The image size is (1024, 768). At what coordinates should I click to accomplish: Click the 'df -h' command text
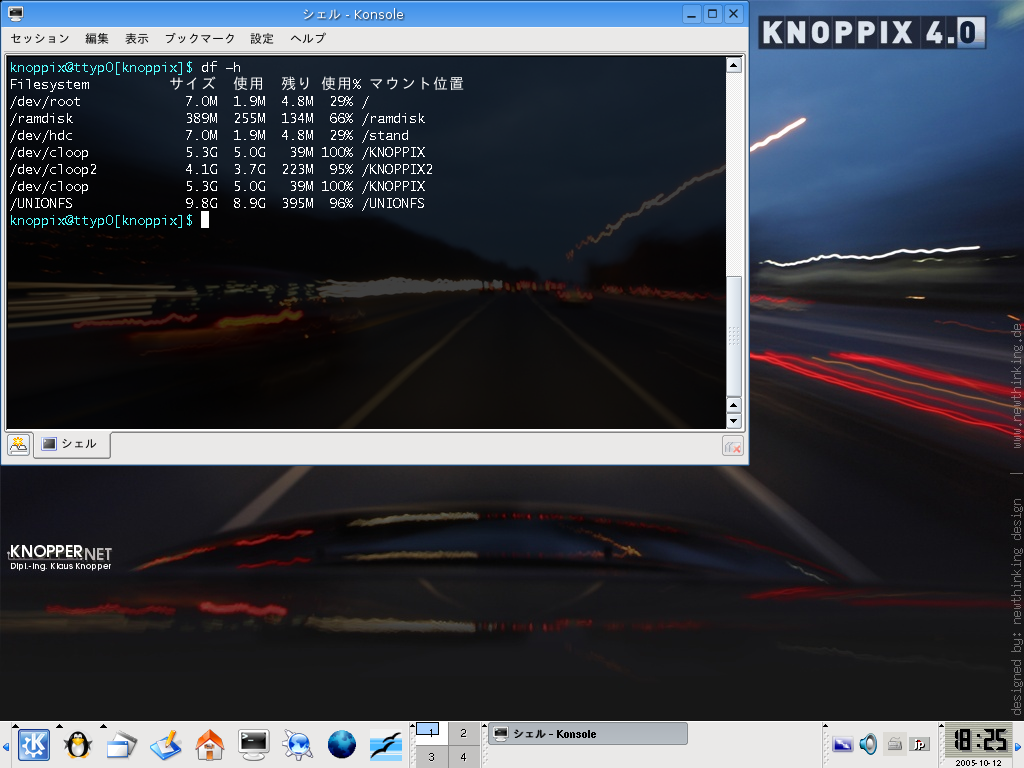221,67
